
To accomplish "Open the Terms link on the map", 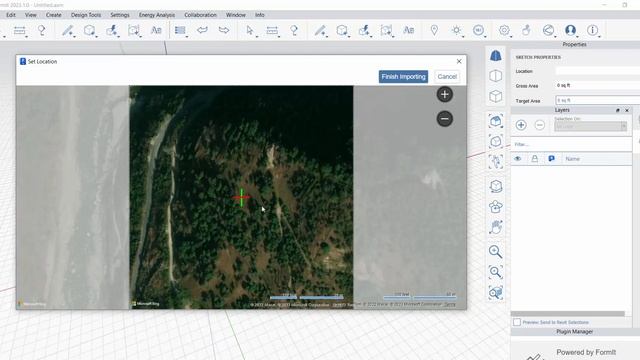I will click(x=449, y=304).
